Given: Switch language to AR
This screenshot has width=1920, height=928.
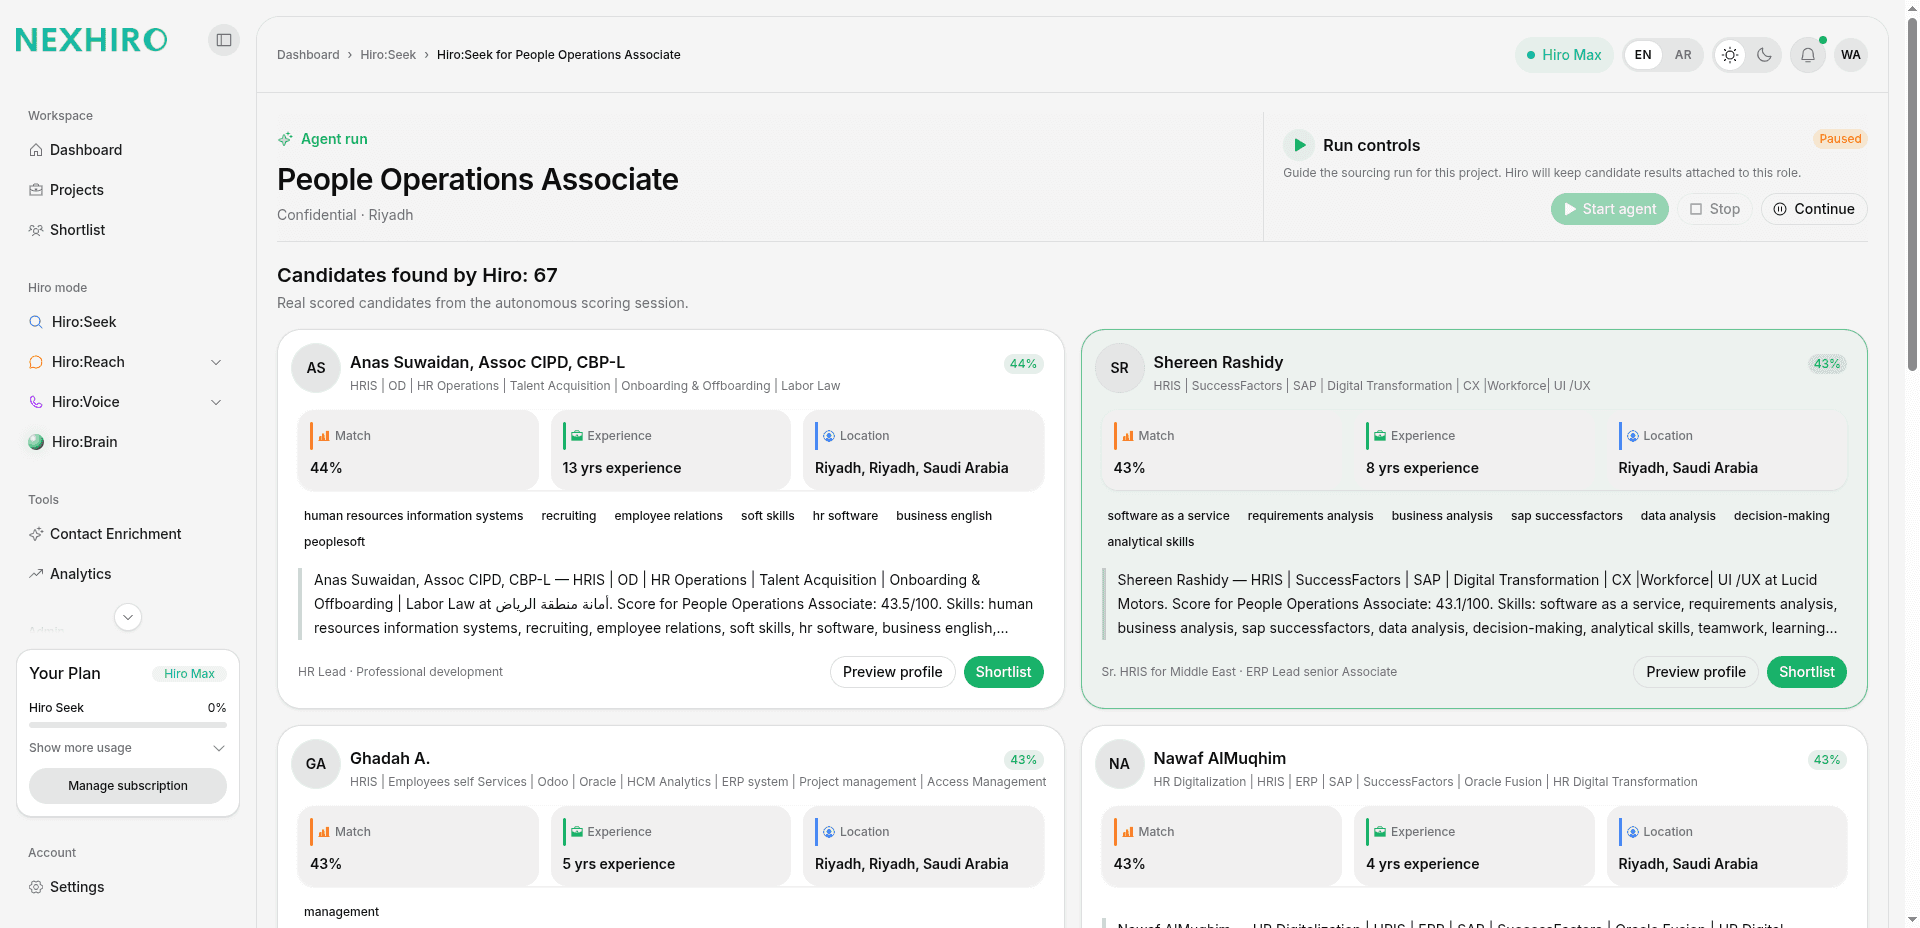Looking at the screenshot, I should (1683, 55).
